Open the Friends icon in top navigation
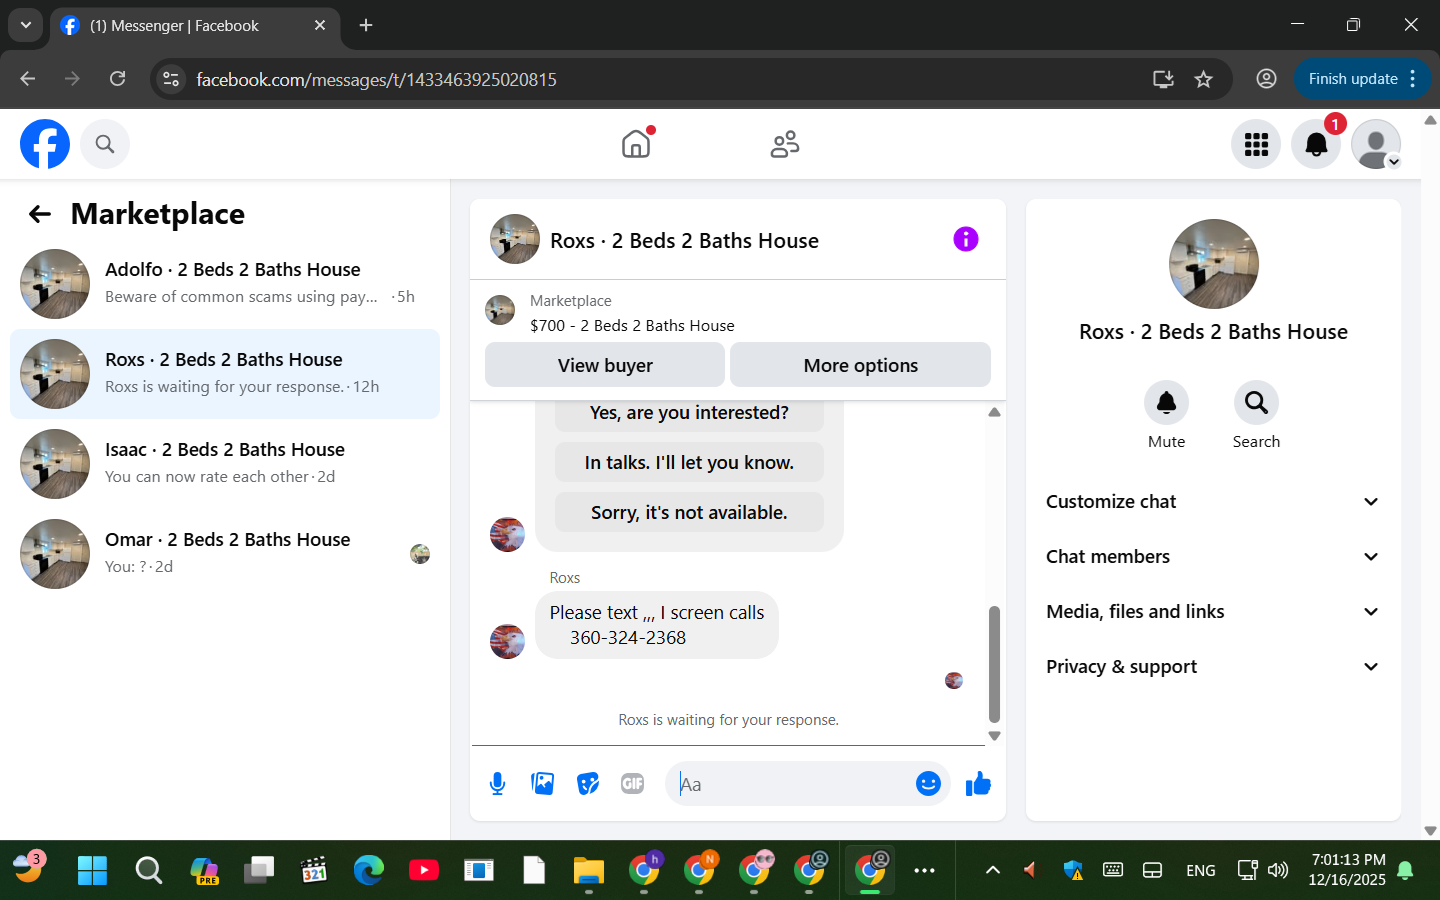 (x=785, y=144)
